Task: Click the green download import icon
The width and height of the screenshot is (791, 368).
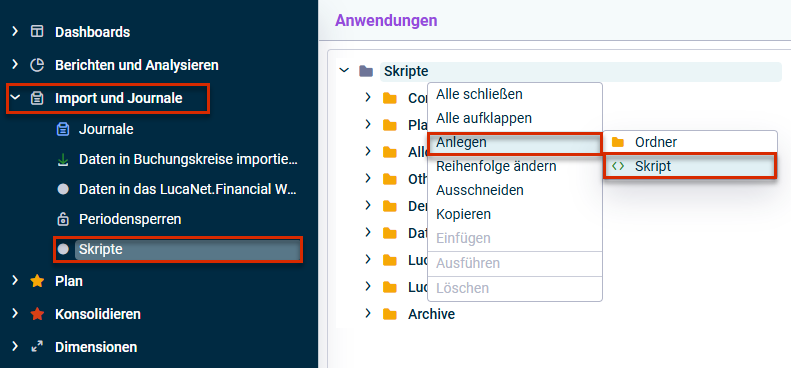Action: pos(63,160)
